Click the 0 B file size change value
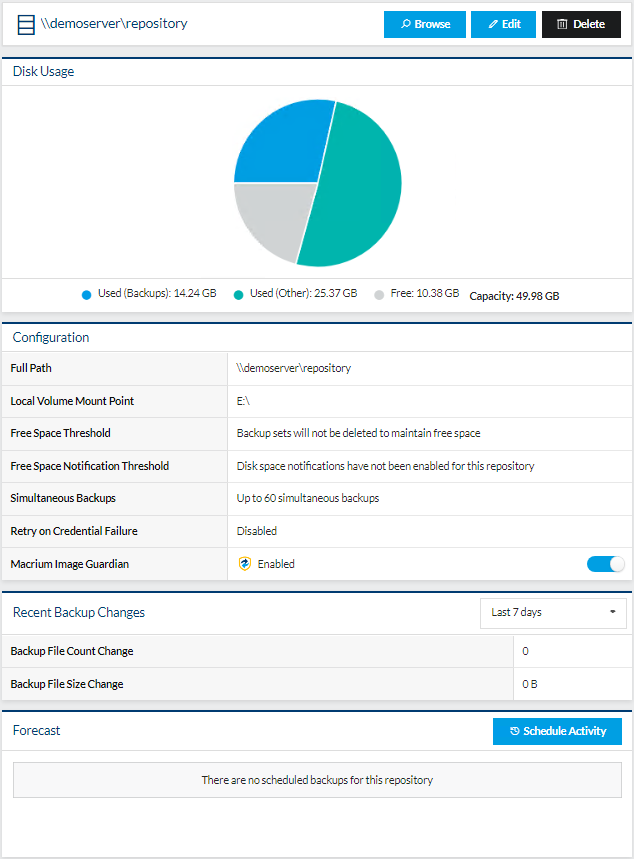The width and height of the screenshot is (634, 859). tap(530, 684)
